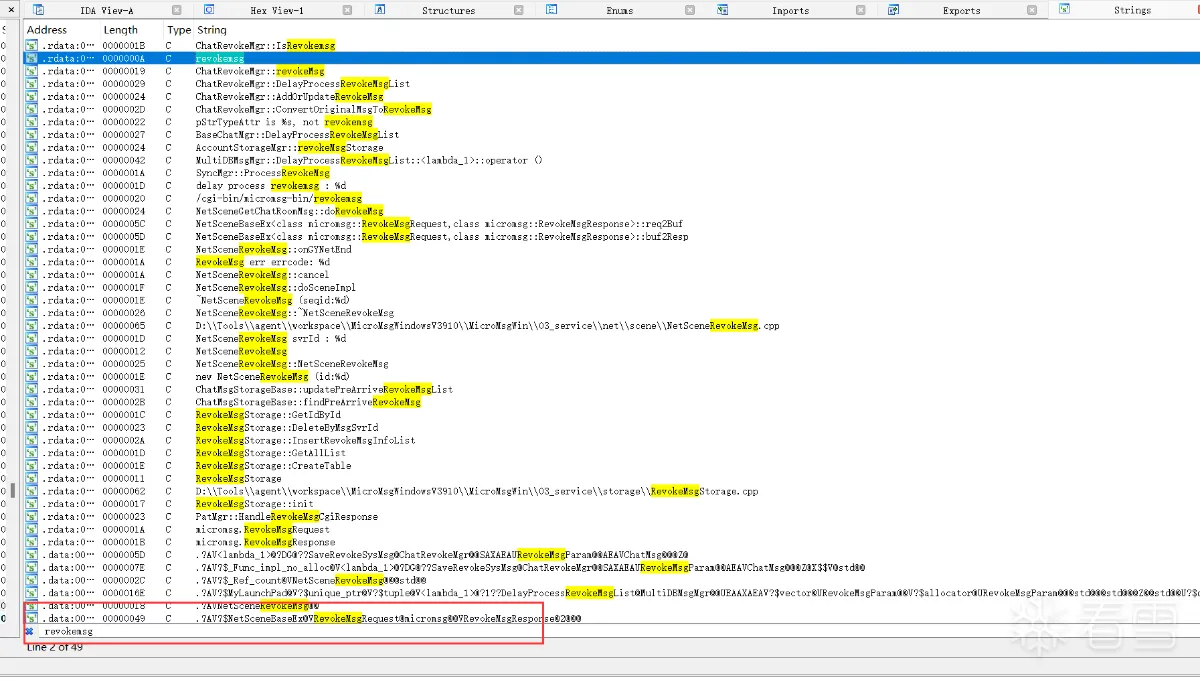1200x682 pixels.
Task: Sort list by Address column header
Action: click(47, 30)
